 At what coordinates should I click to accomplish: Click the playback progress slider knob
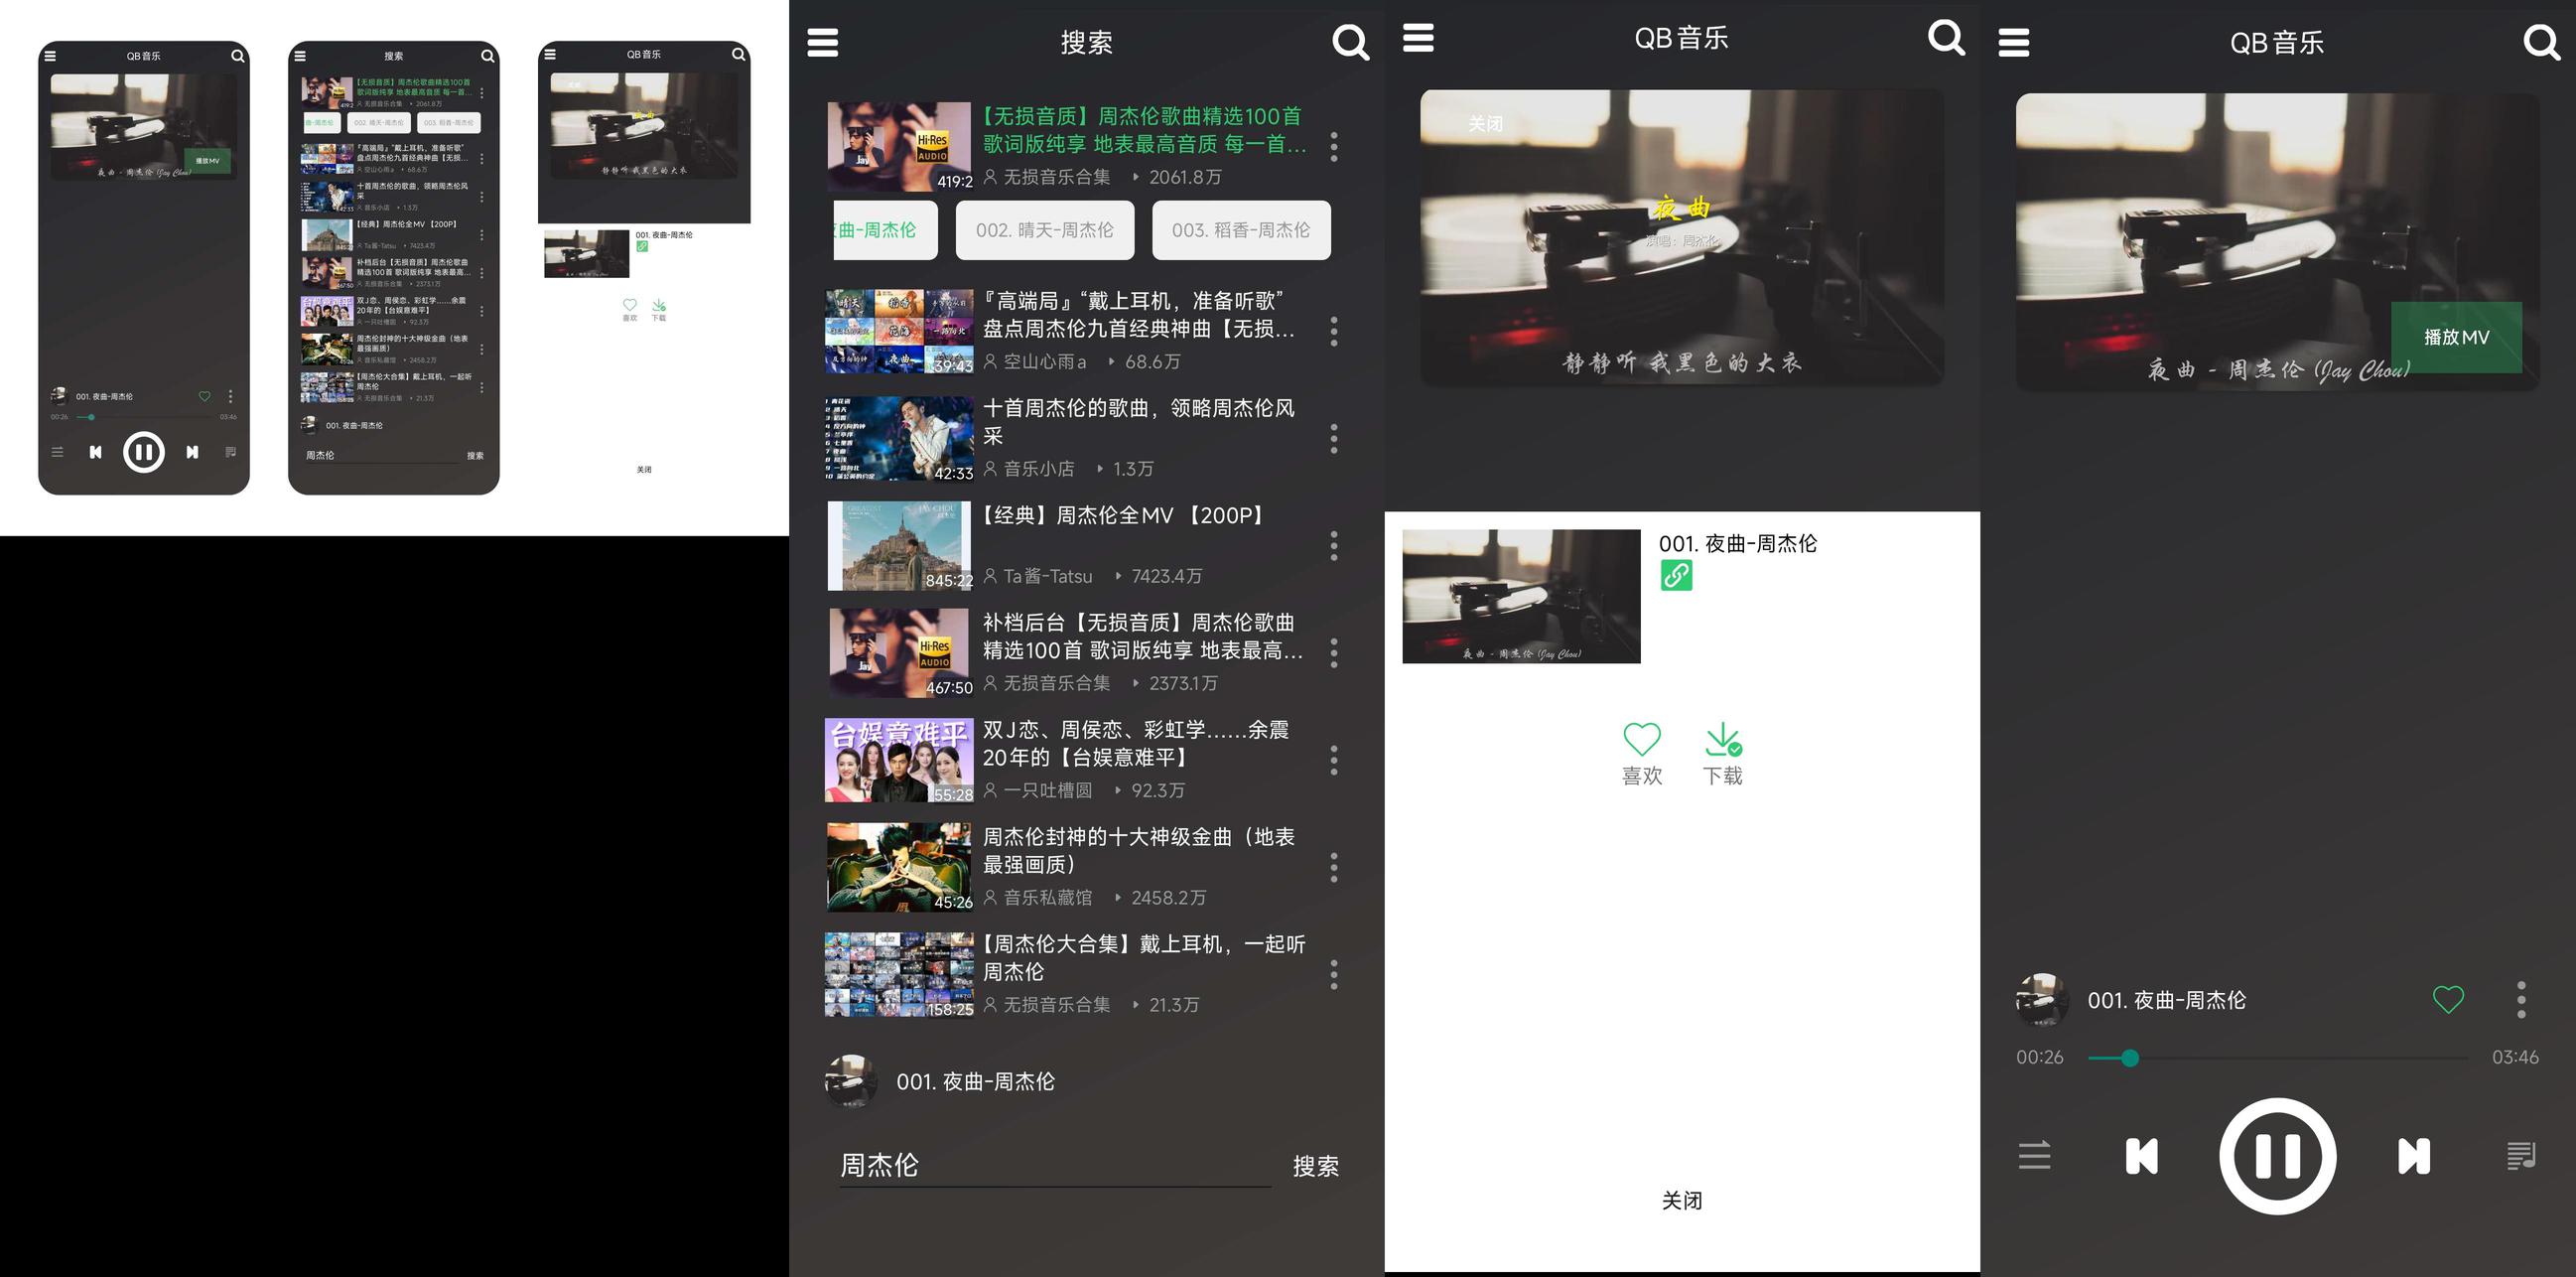pyautogui.click(x=2130, y=1058)
